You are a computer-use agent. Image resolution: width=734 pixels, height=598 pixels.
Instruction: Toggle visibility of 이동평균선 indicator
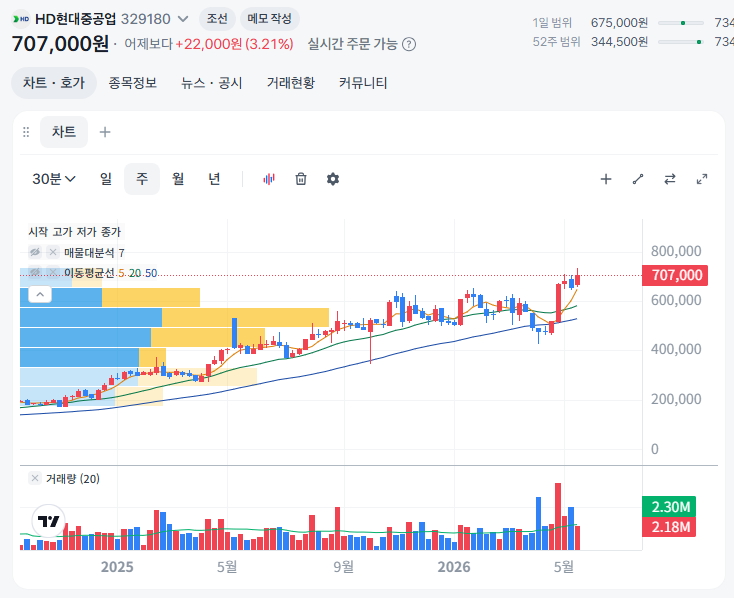tap(35, 272)
